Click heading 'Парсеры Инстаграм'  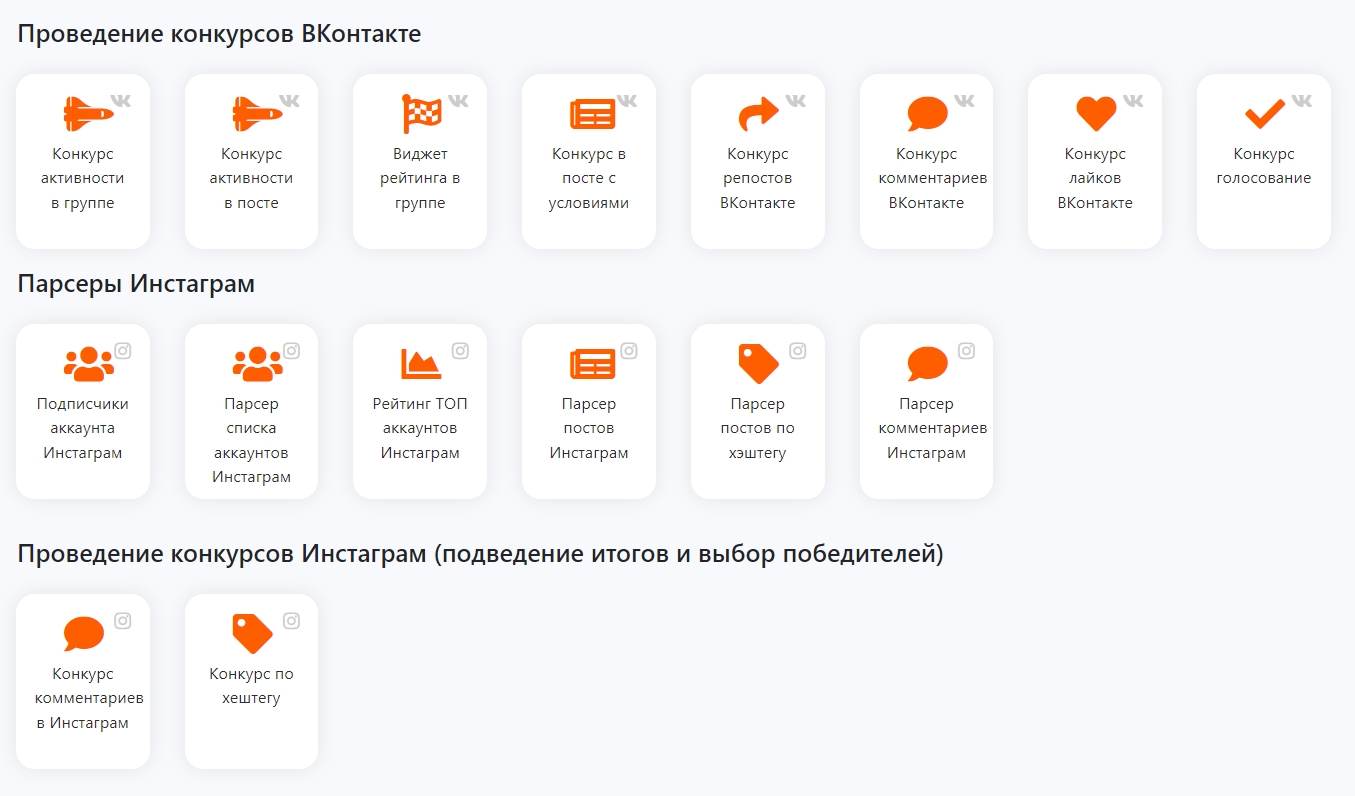pos(137,283)
